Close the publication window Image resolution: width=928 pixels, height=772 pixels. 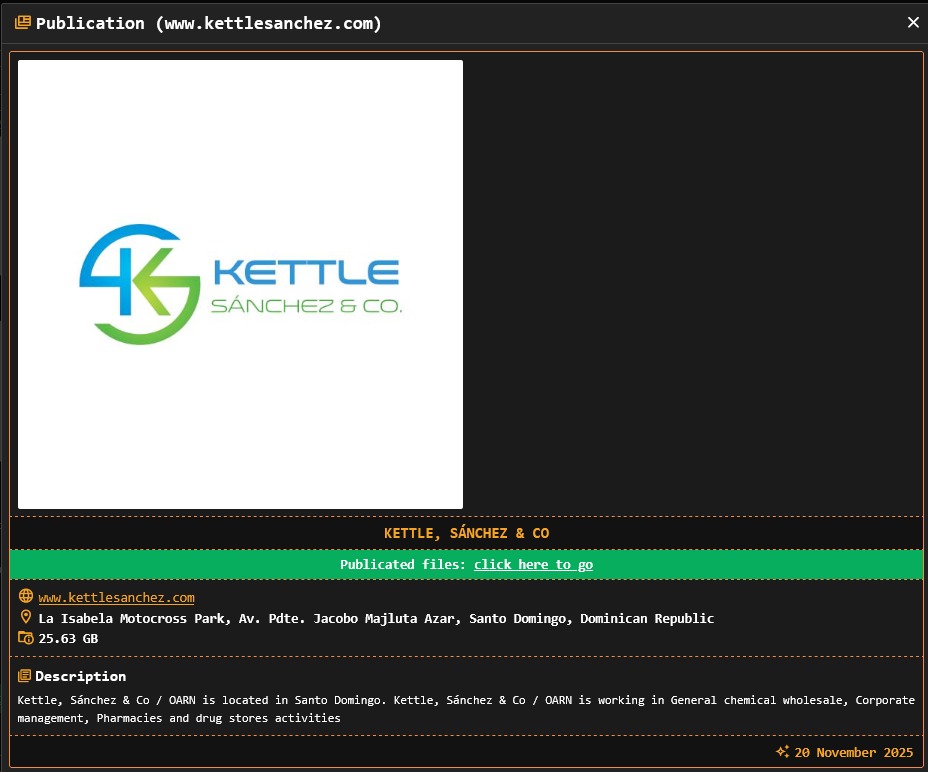[912, 22]
